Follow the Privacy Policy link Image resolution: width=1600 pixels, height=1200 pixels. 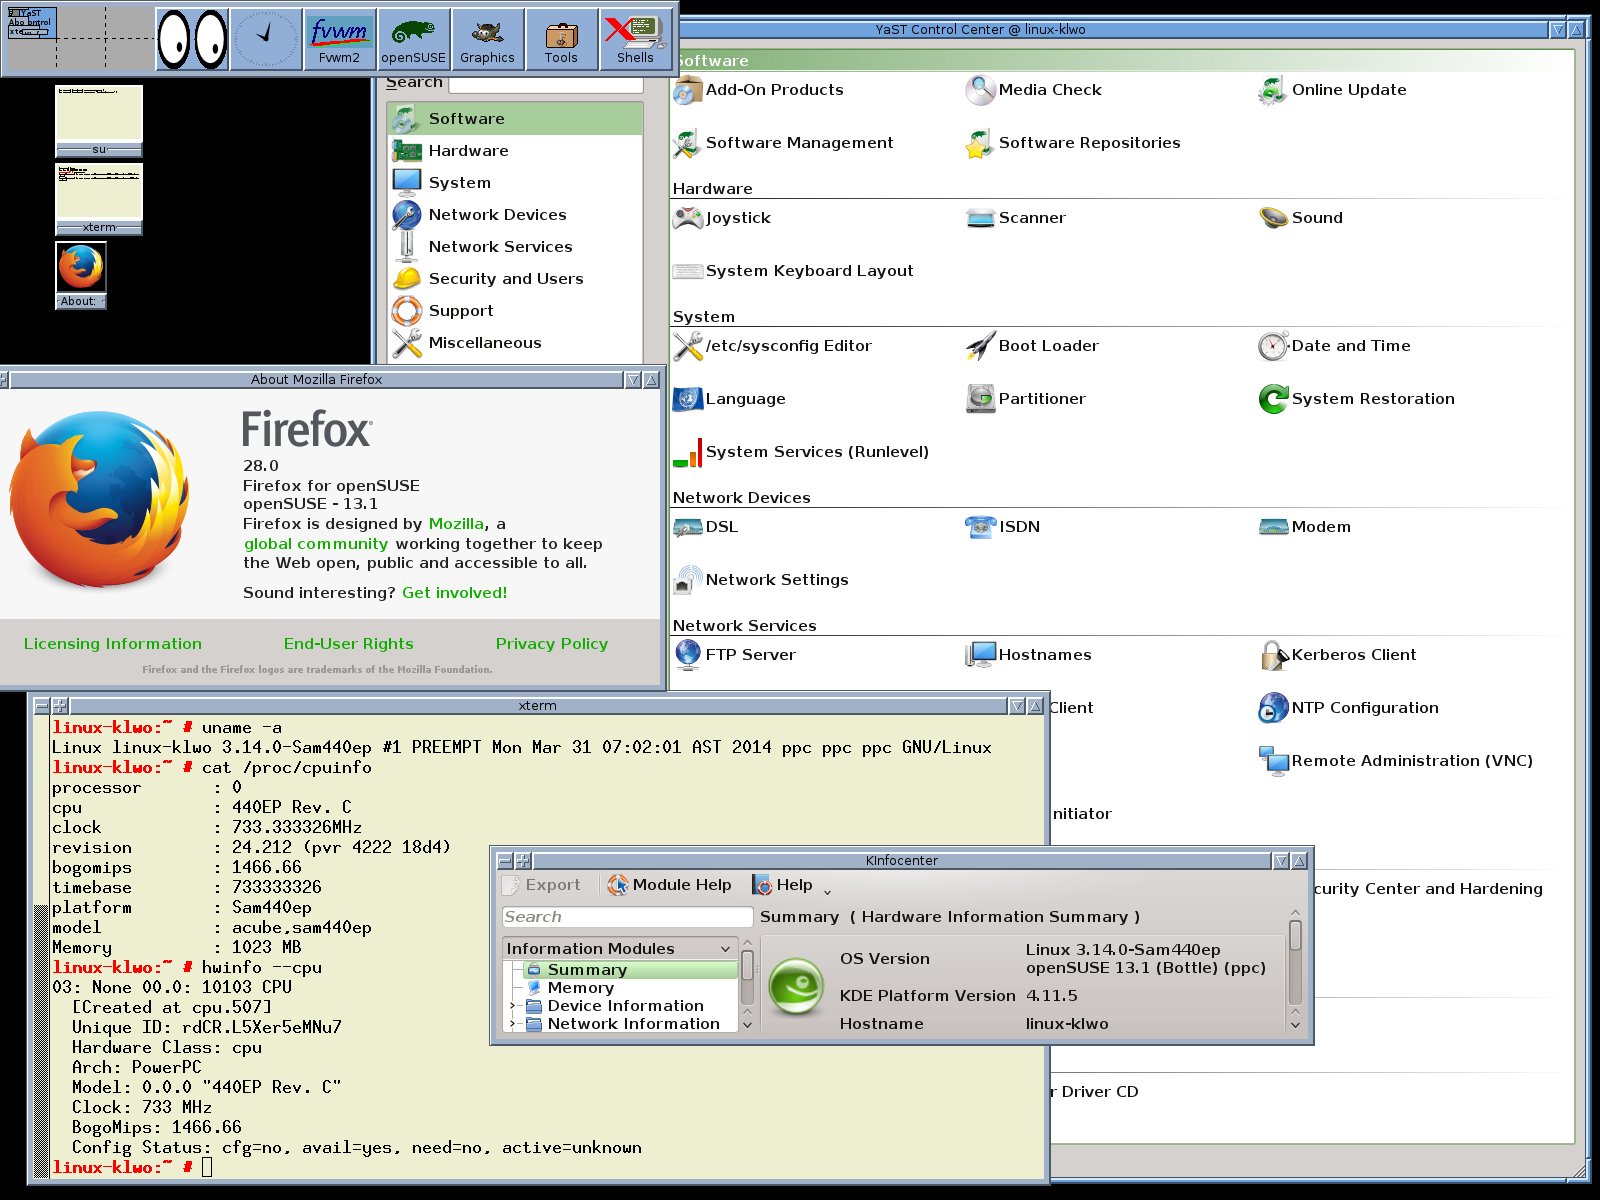(x=551, y=644)
